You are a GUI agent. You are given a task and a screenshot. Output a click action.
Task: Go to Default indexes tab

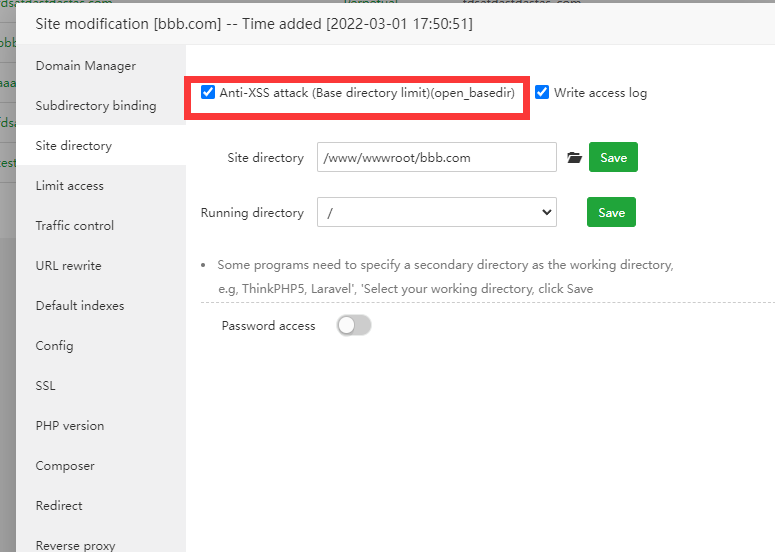point(80,306)
